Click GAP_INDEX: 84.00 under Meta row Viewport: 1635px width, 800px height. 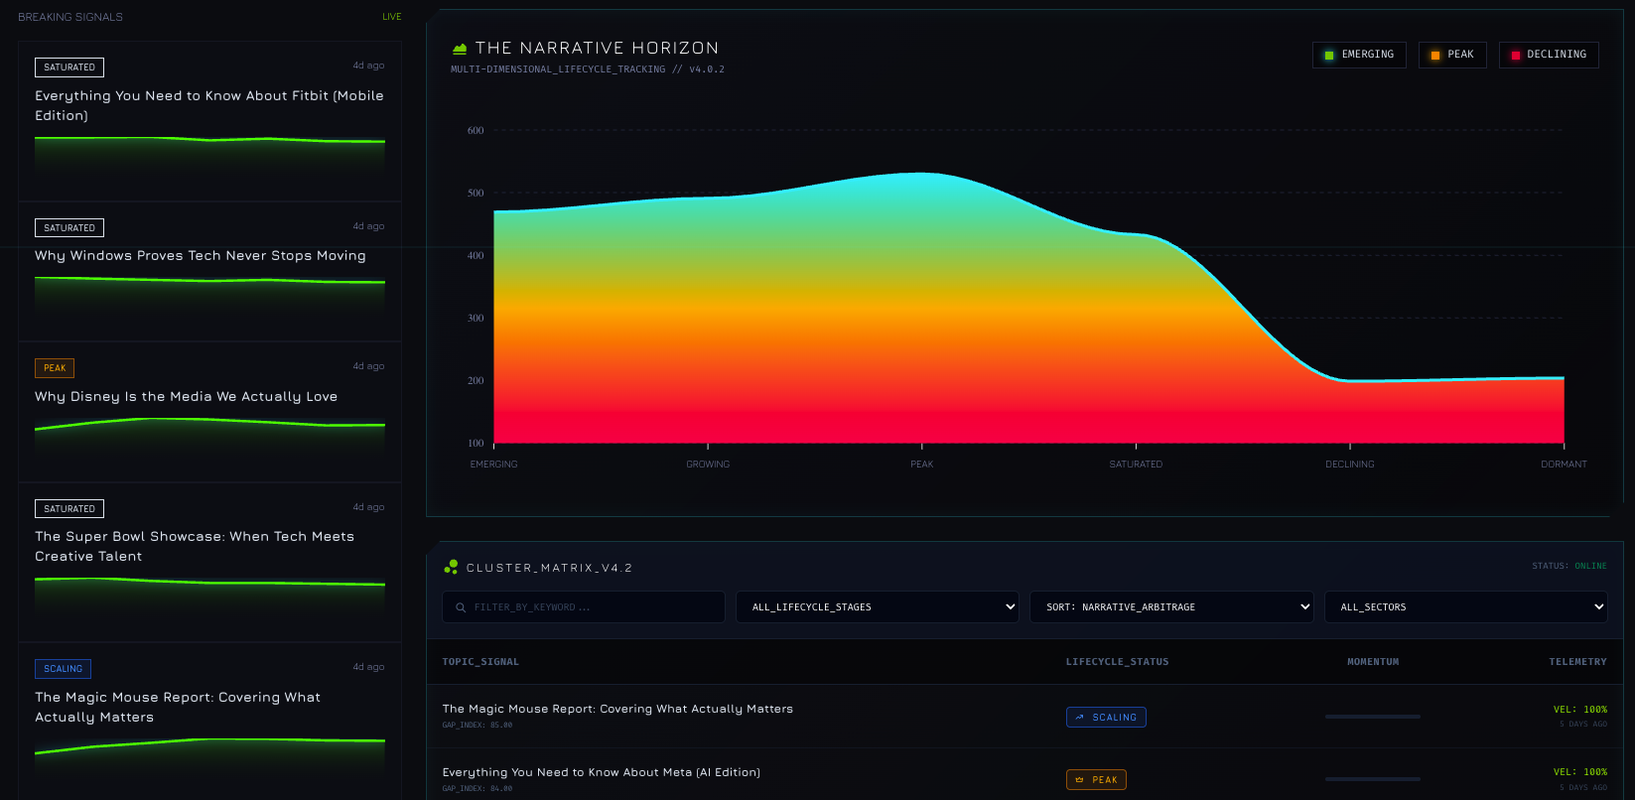tap(477, 788)
